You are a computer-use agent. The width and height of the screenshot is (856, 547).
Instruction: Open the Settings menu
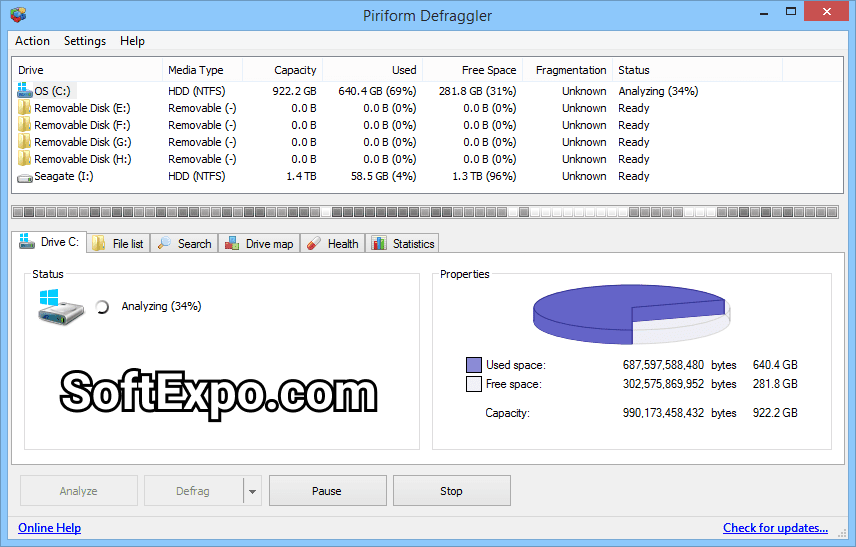tap(85, 41)
